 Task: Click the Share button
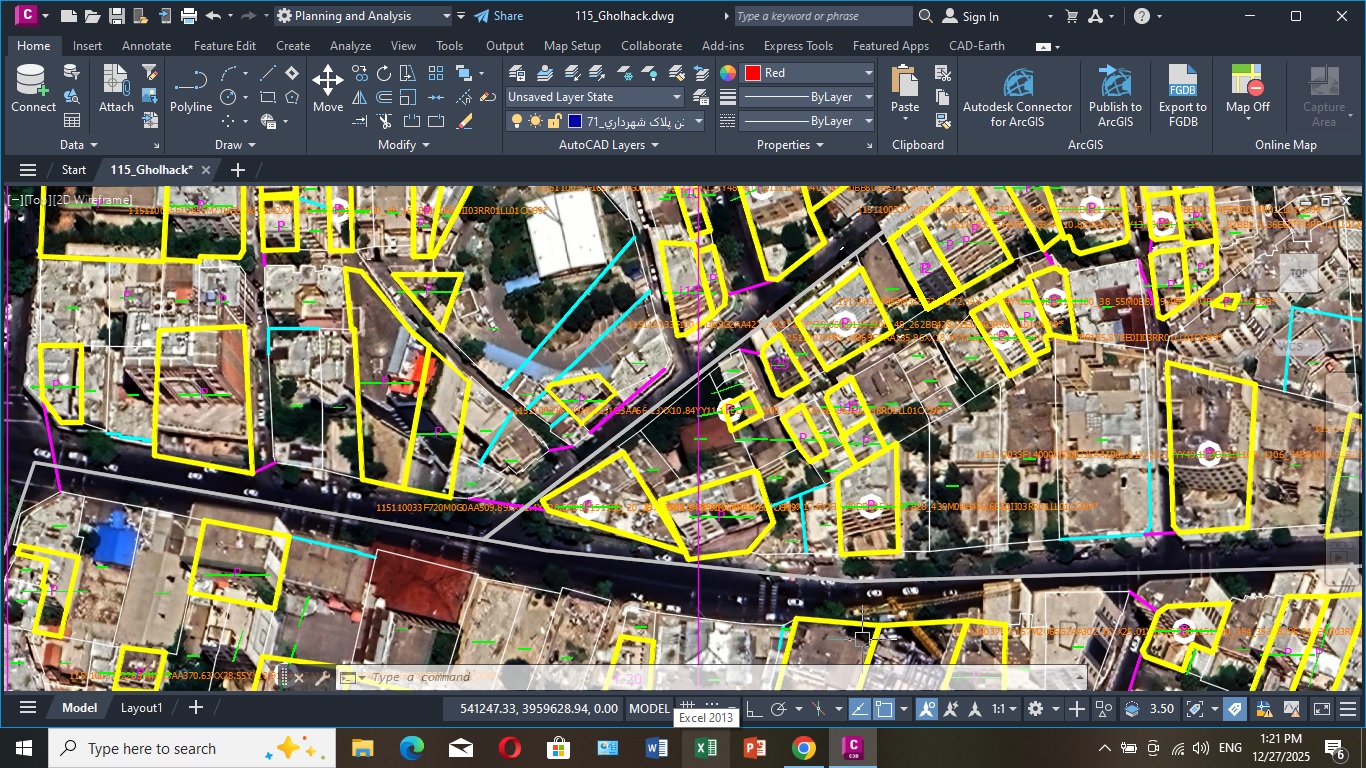pyautogui.click(x=498, y=16)
